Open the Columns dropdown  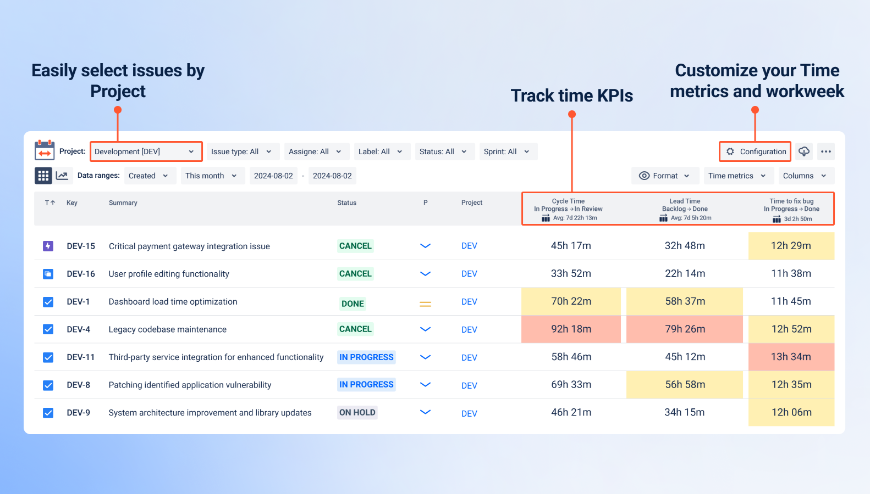[x=806, y=176]
